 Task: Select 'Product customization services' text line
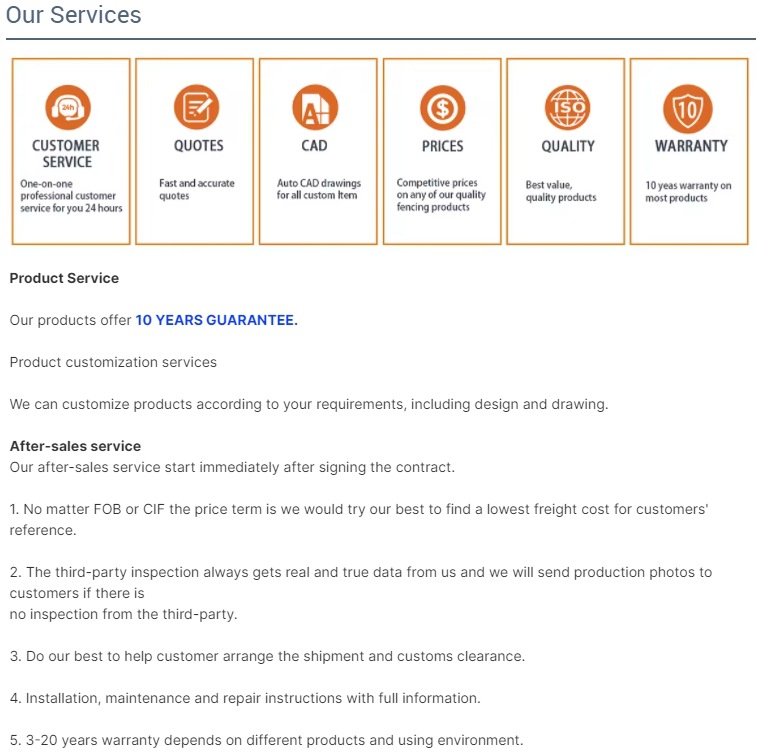(x=113, y=362)
